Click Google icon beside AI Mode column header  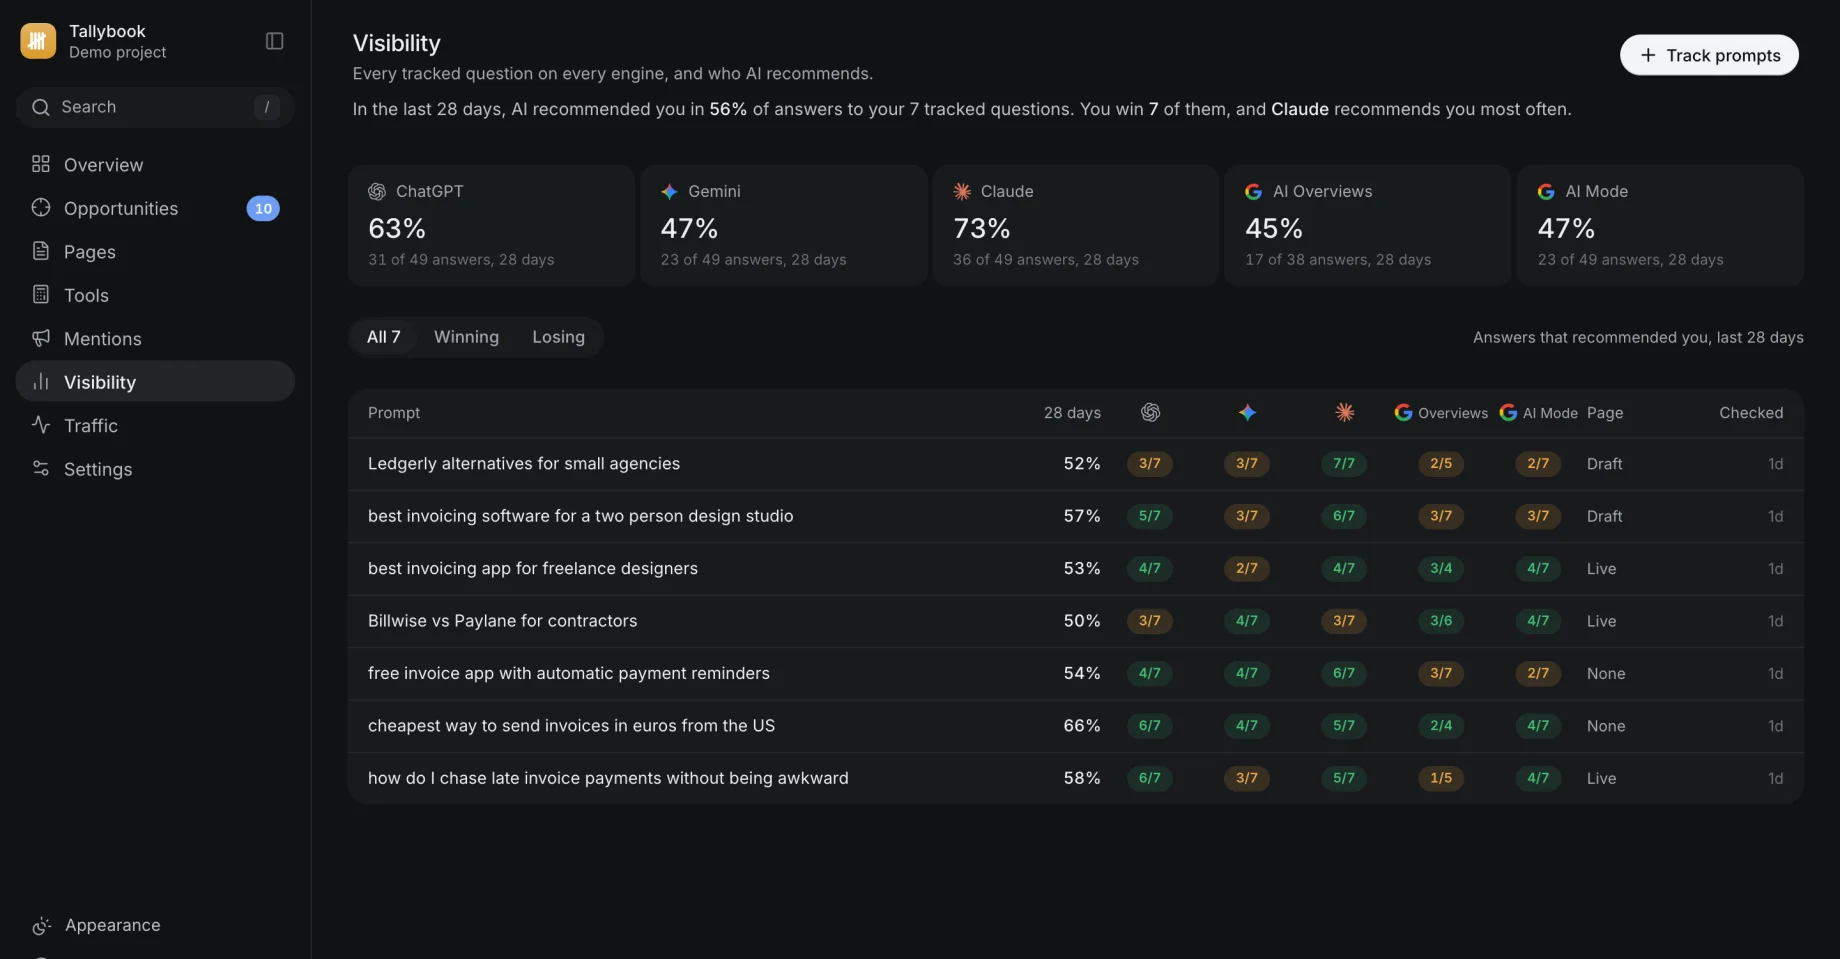(x=1508, y=412)
